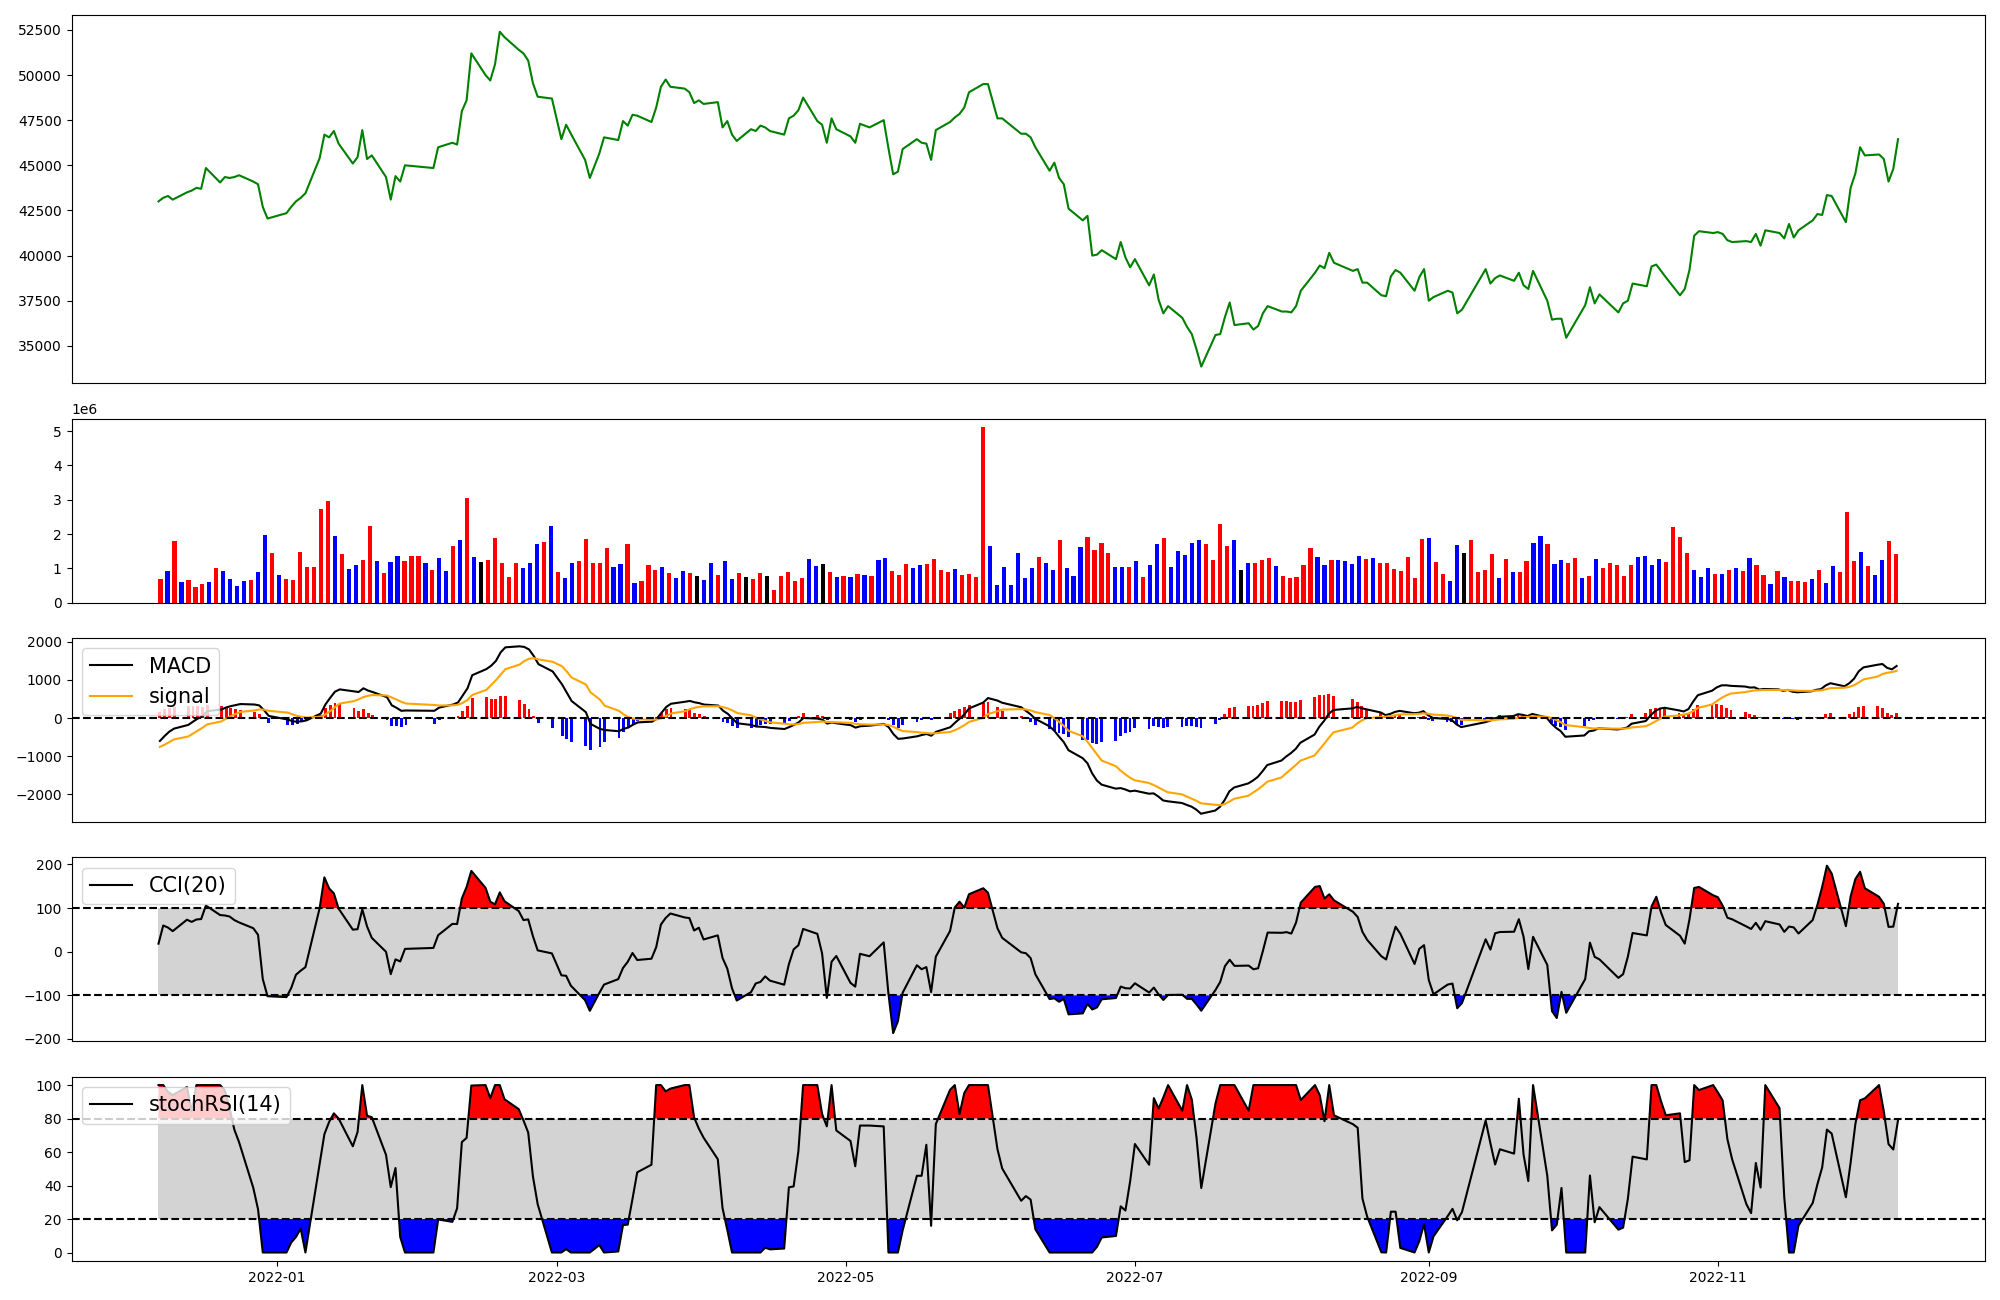Click the 5 label on volume axis
Screen dimensions: 2000x1300
coord(58,432)
